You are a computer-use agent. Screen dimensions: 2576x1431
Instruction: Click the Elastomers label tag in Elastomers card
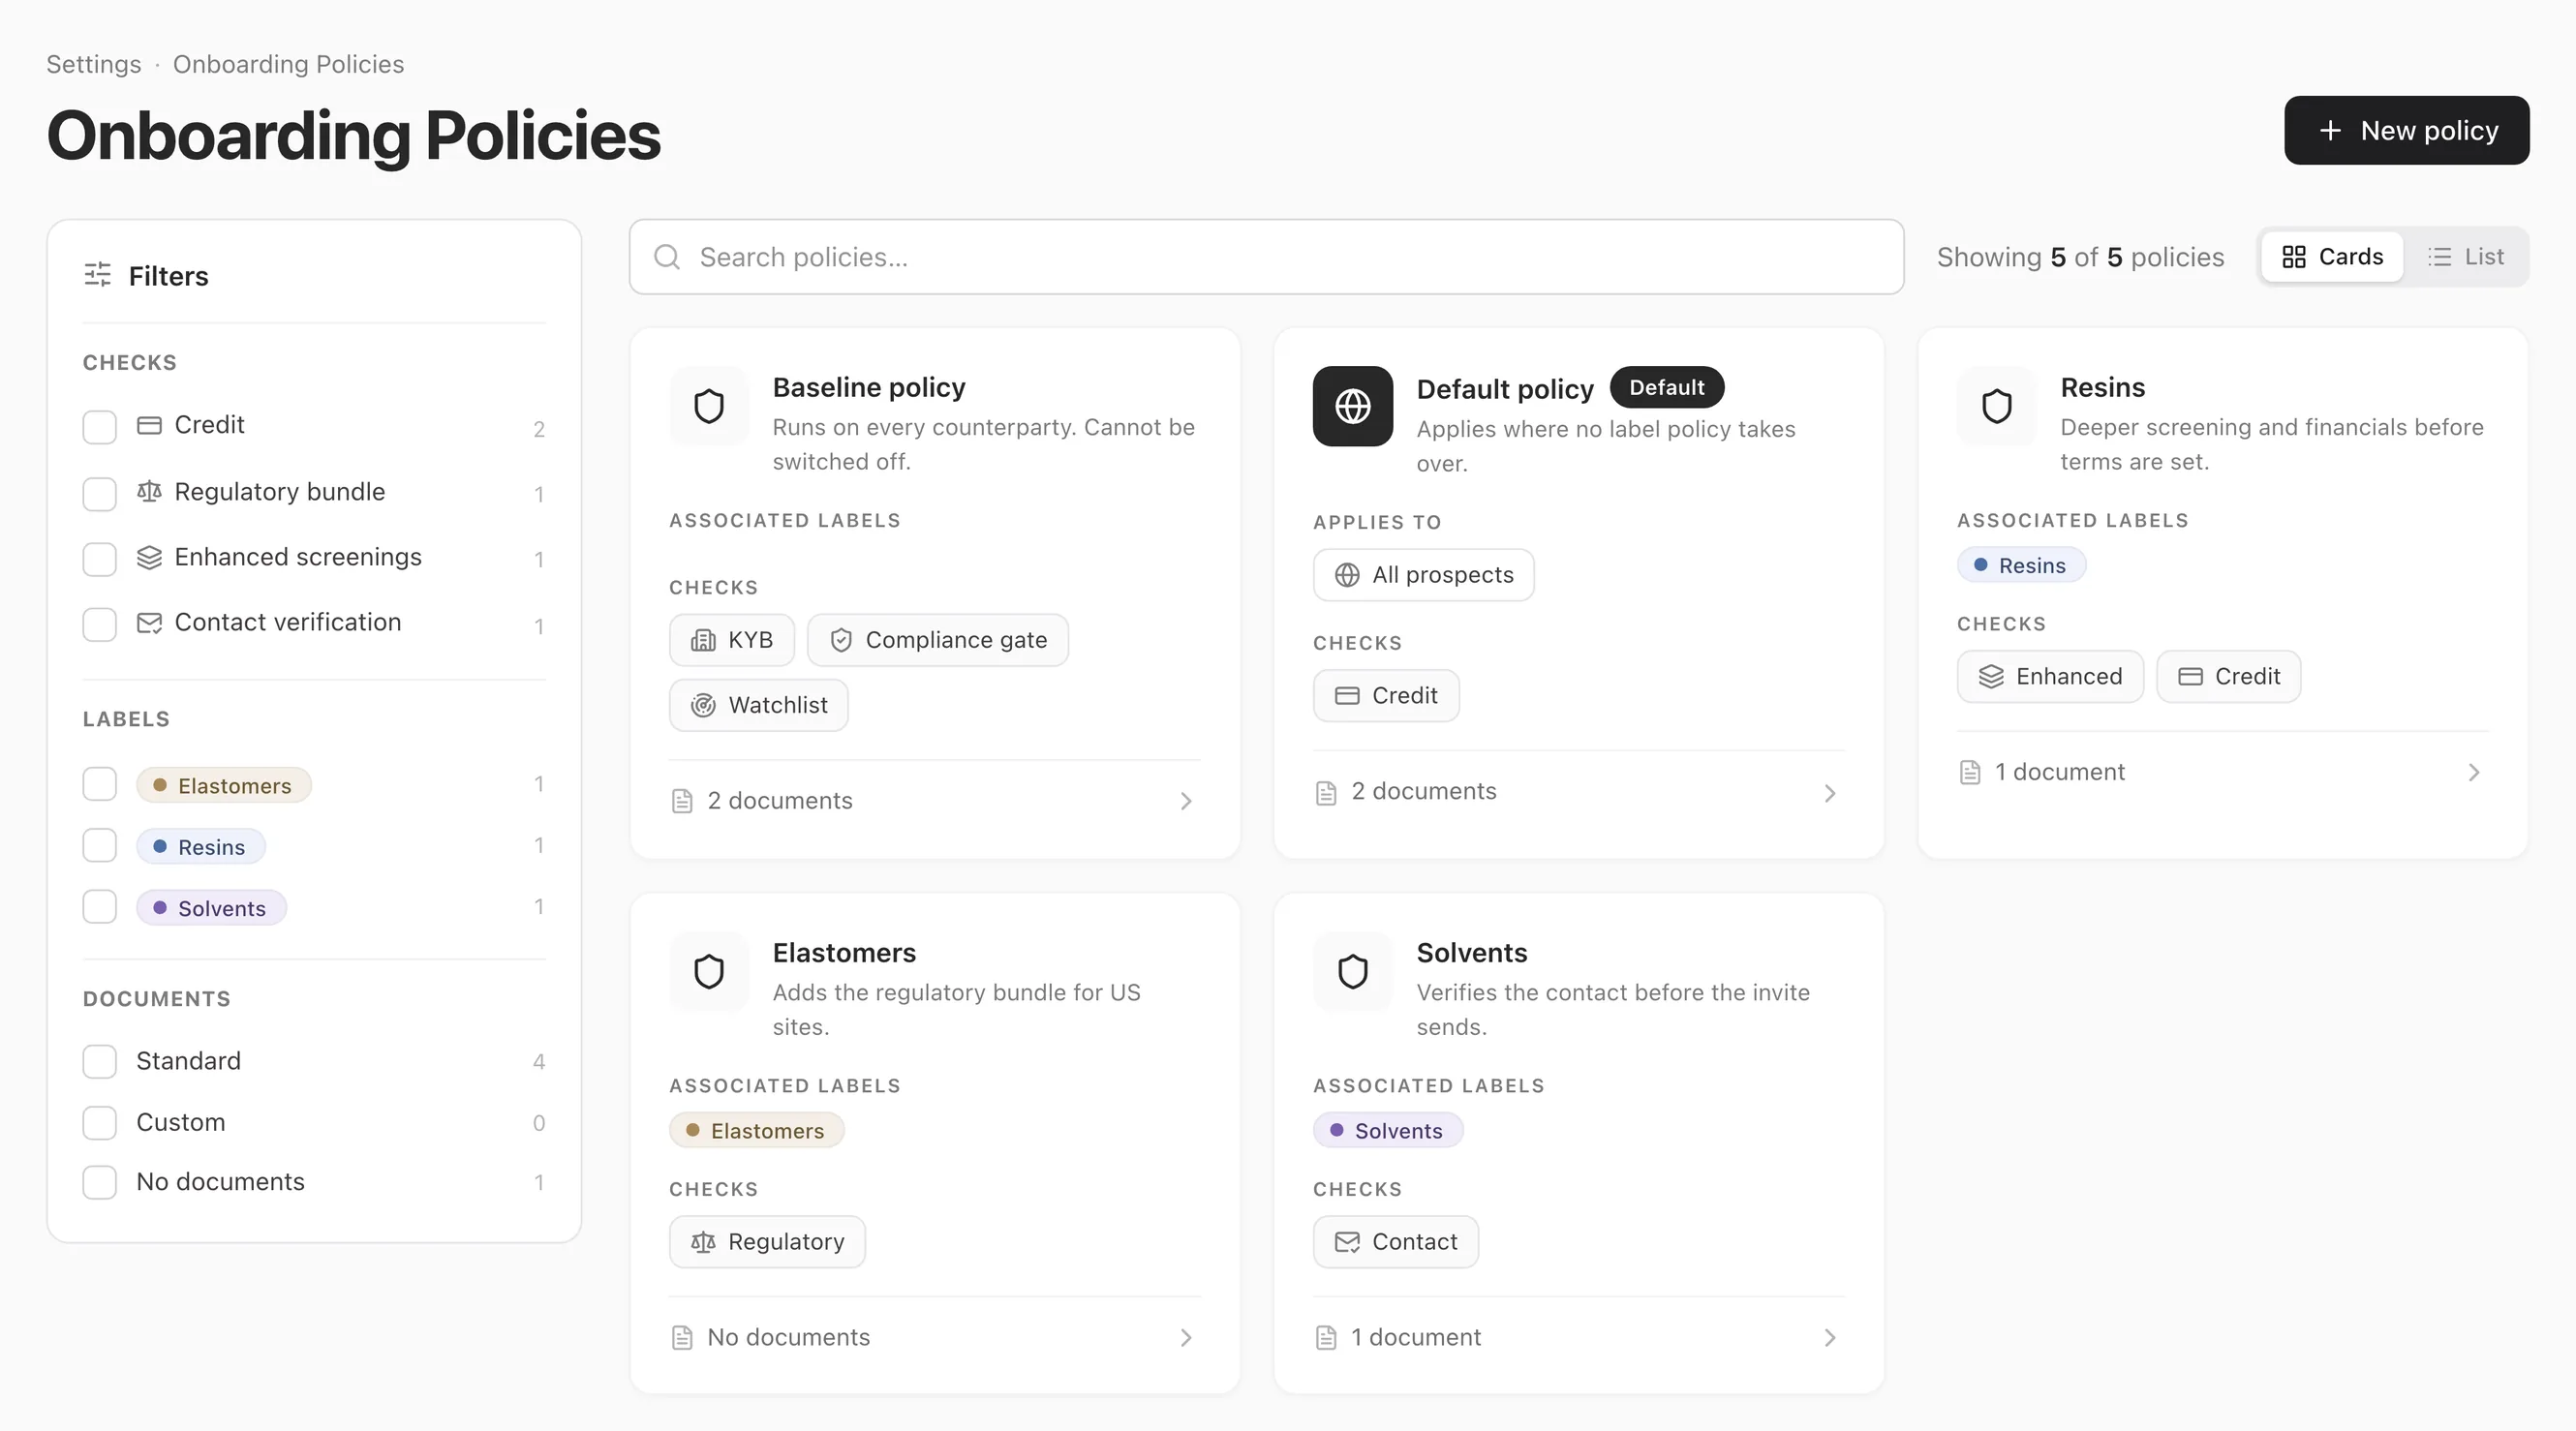(757, 1131)
